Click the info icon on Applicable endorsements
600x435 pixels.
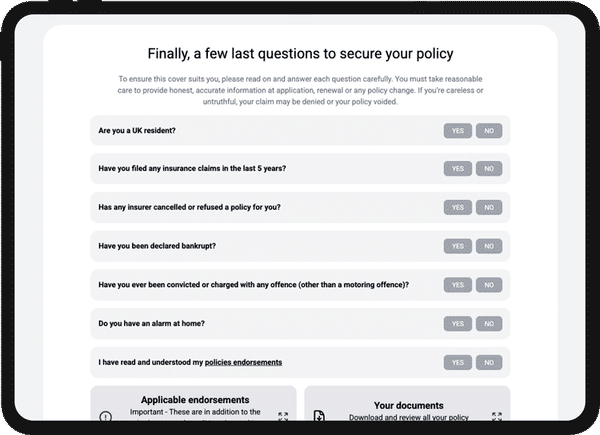105,416
